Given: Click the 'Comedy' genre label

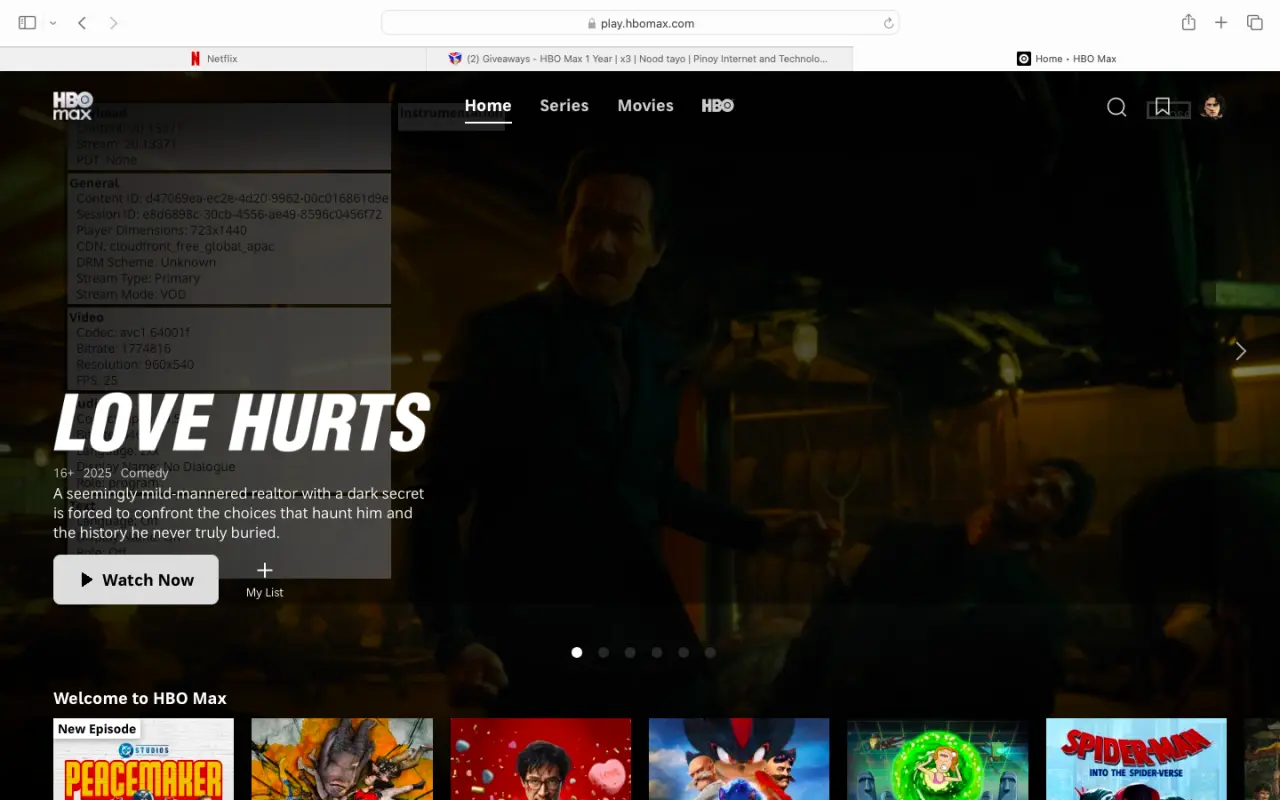Looking at the screenshot, I should [145, 473].
